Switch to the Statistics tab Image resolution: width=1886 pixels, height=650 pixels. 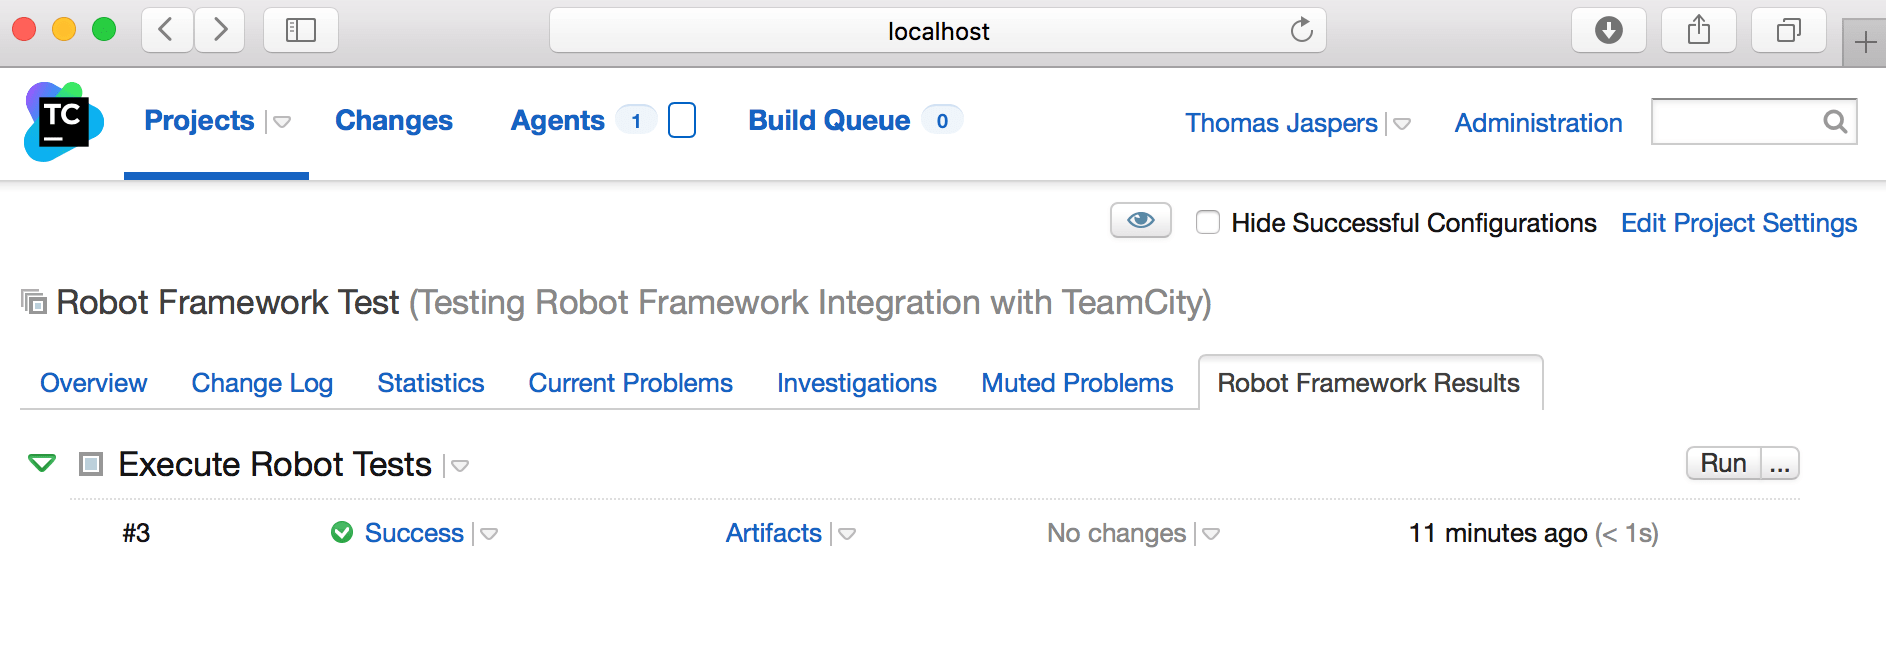(430, 383)
